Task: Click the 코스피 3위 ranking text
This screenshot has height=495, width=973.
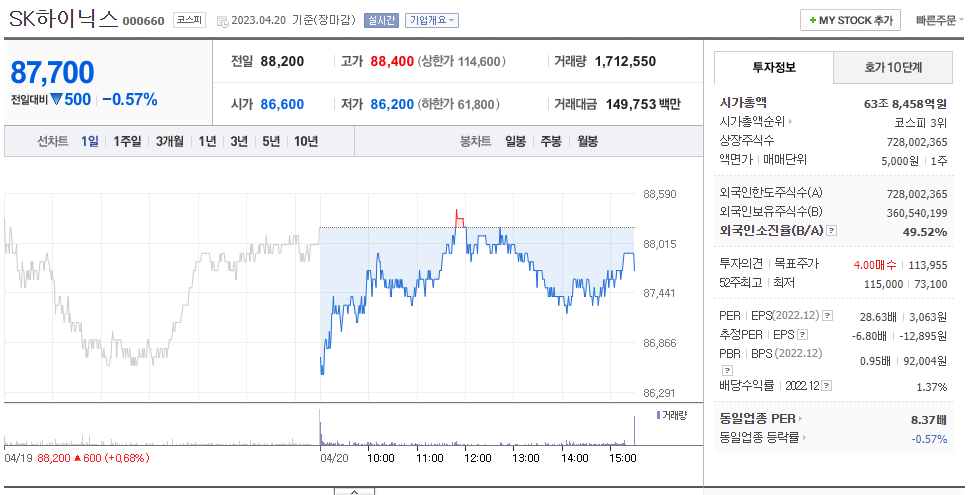Action: (x=921, y=123)
